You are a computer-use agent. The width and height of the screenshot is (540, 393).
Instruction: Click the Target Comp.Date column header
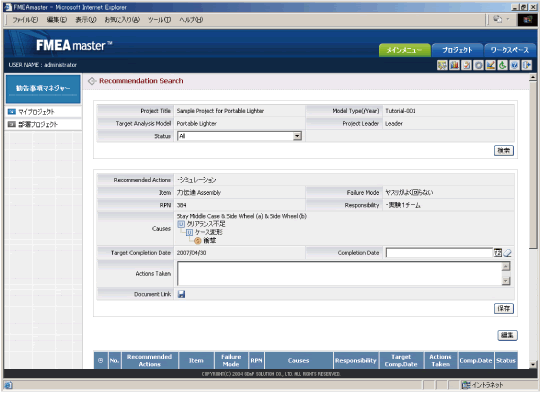click(401, 361)
